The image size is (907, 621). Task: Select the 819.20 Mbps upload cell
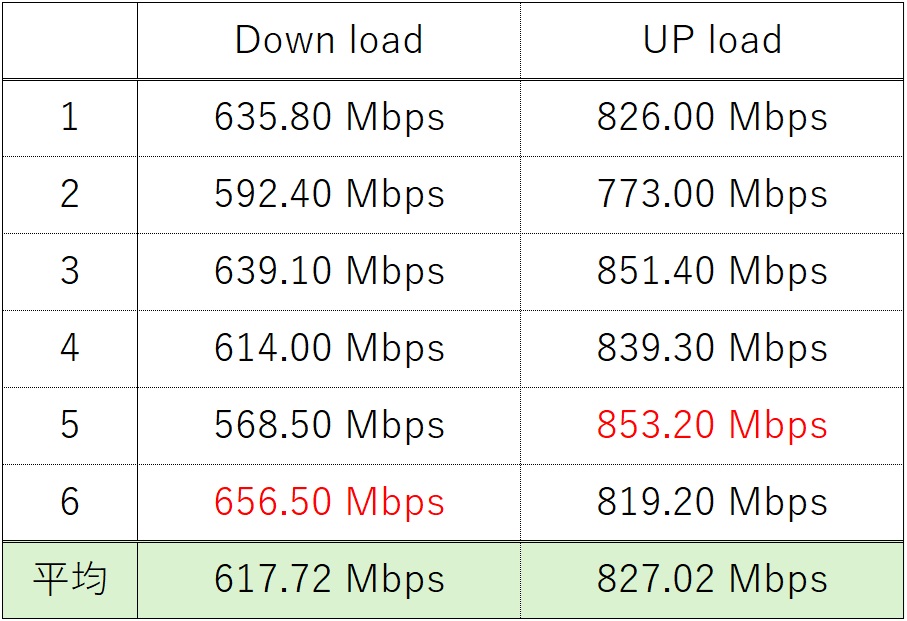712,502
